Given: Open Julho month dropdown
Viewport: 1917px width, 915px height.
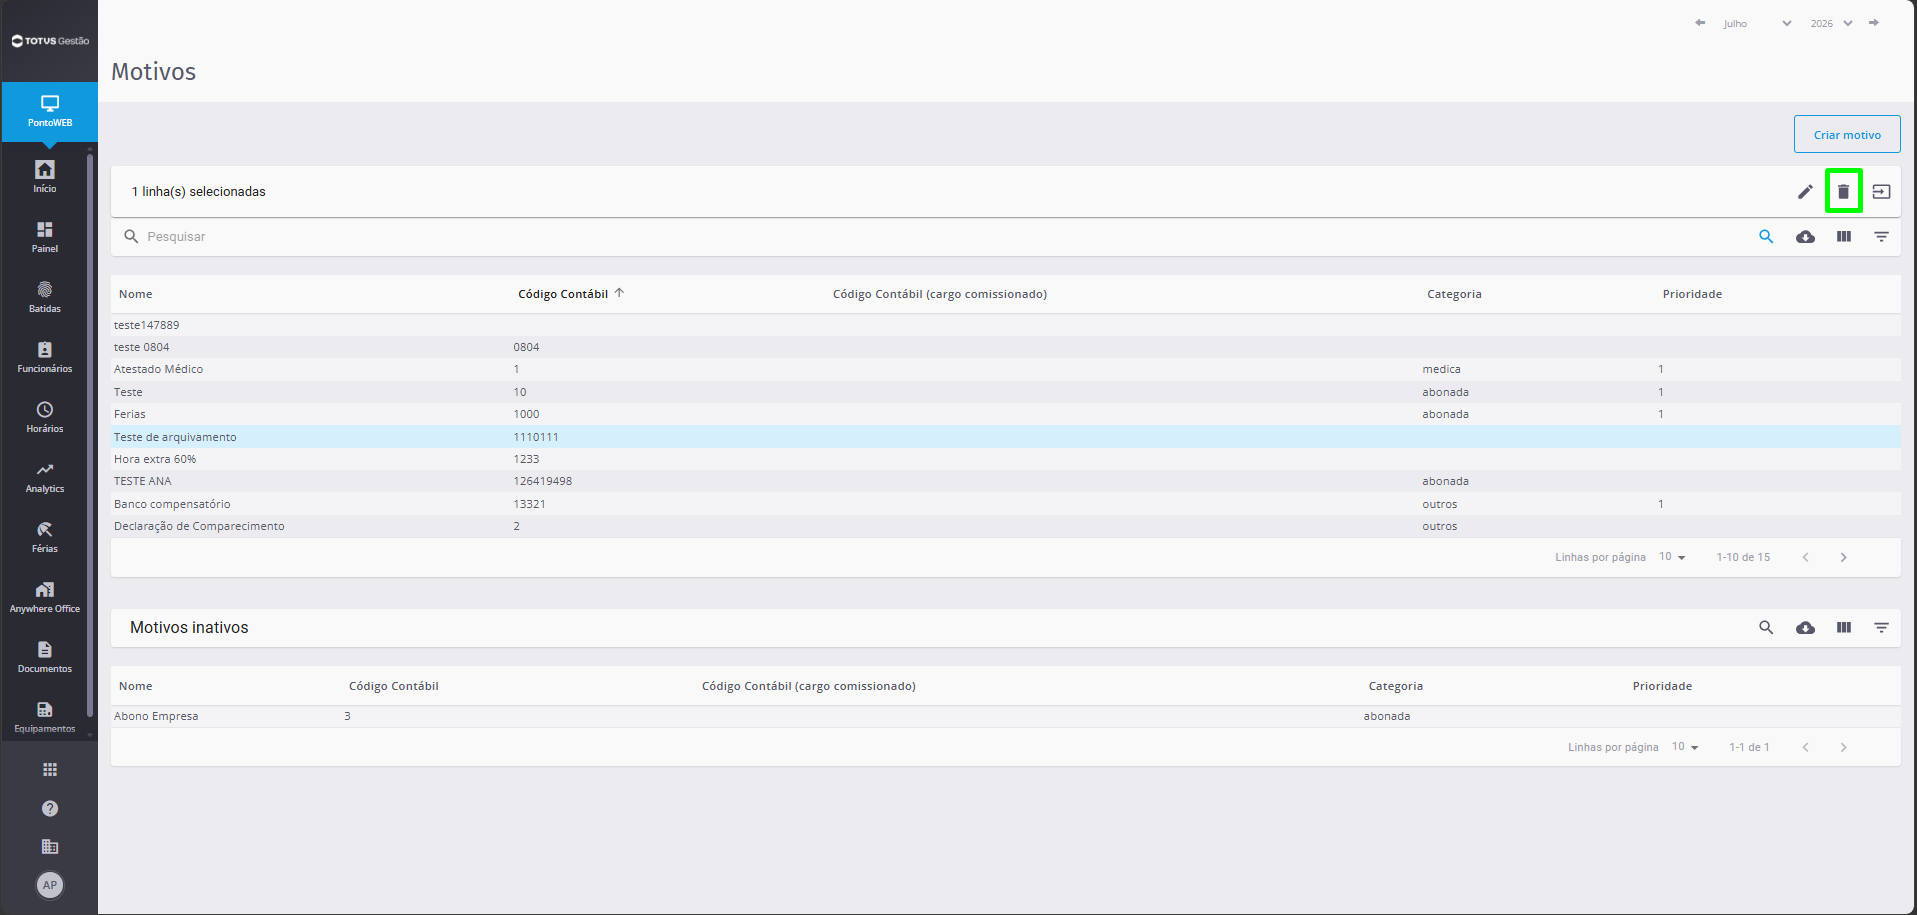Looking at the screenshot, I should (x=1757, y=23).
